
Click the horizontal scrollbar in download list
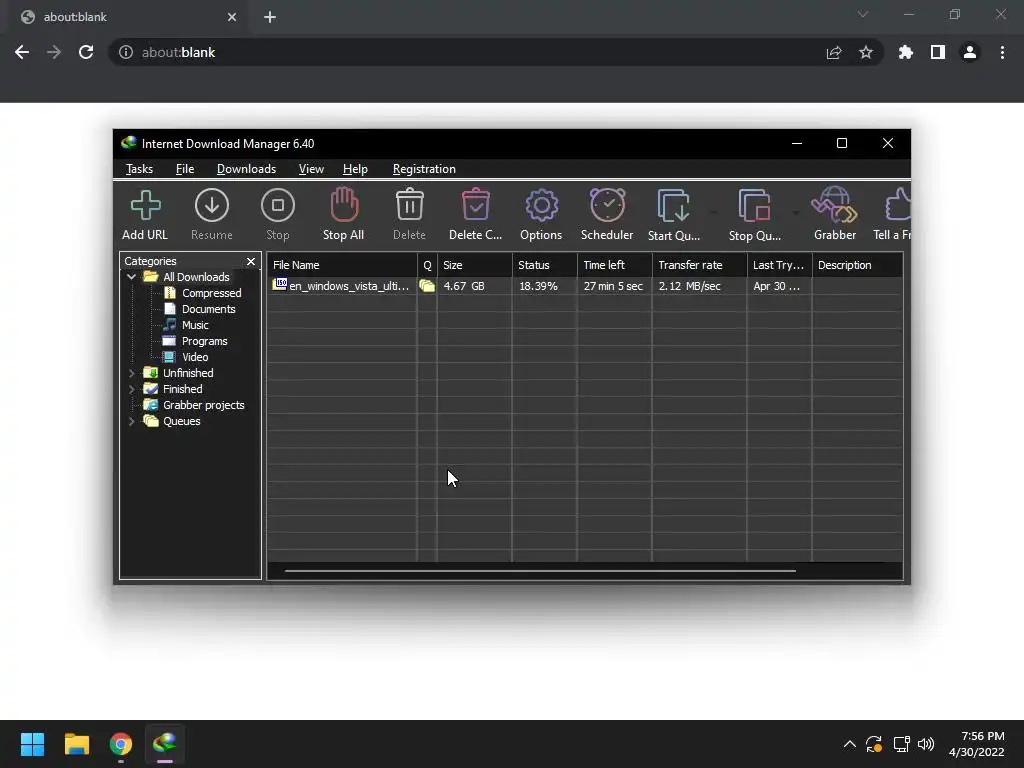pos(540,571)
